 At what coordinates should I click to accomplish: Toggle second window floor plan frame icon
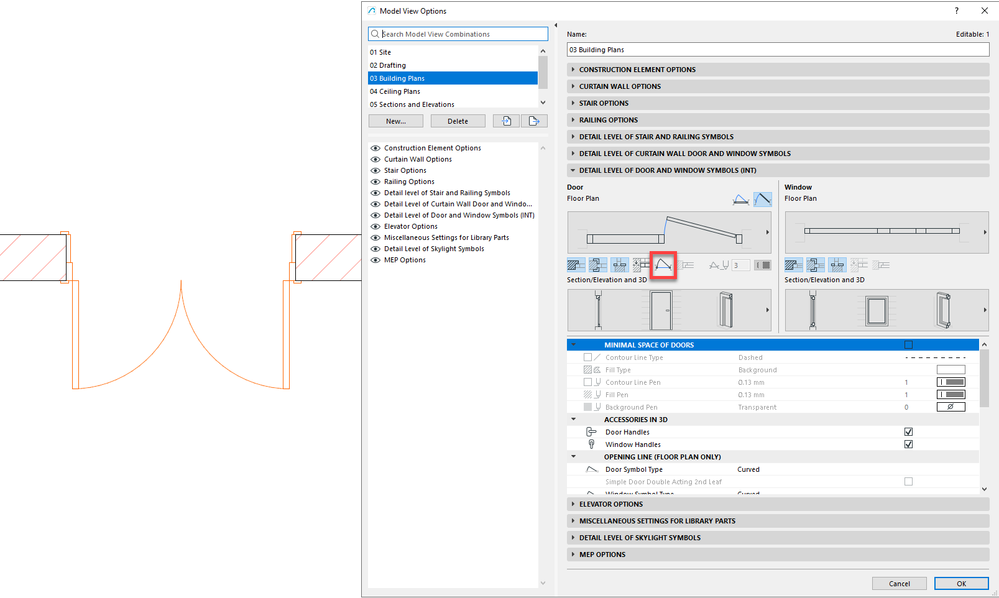coord(815,265)
